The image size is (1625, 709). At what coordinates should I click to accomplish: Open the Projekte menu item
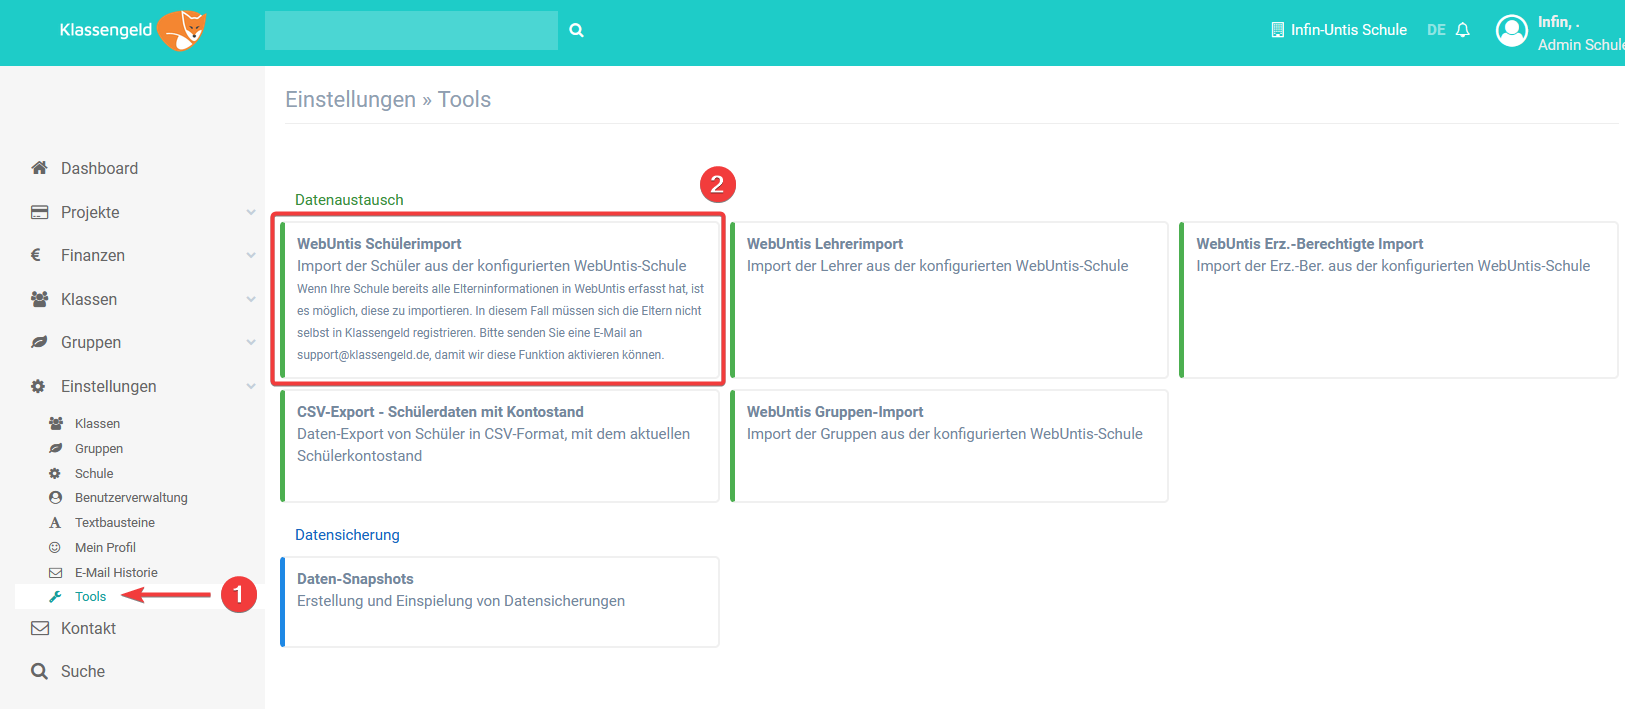90,212
